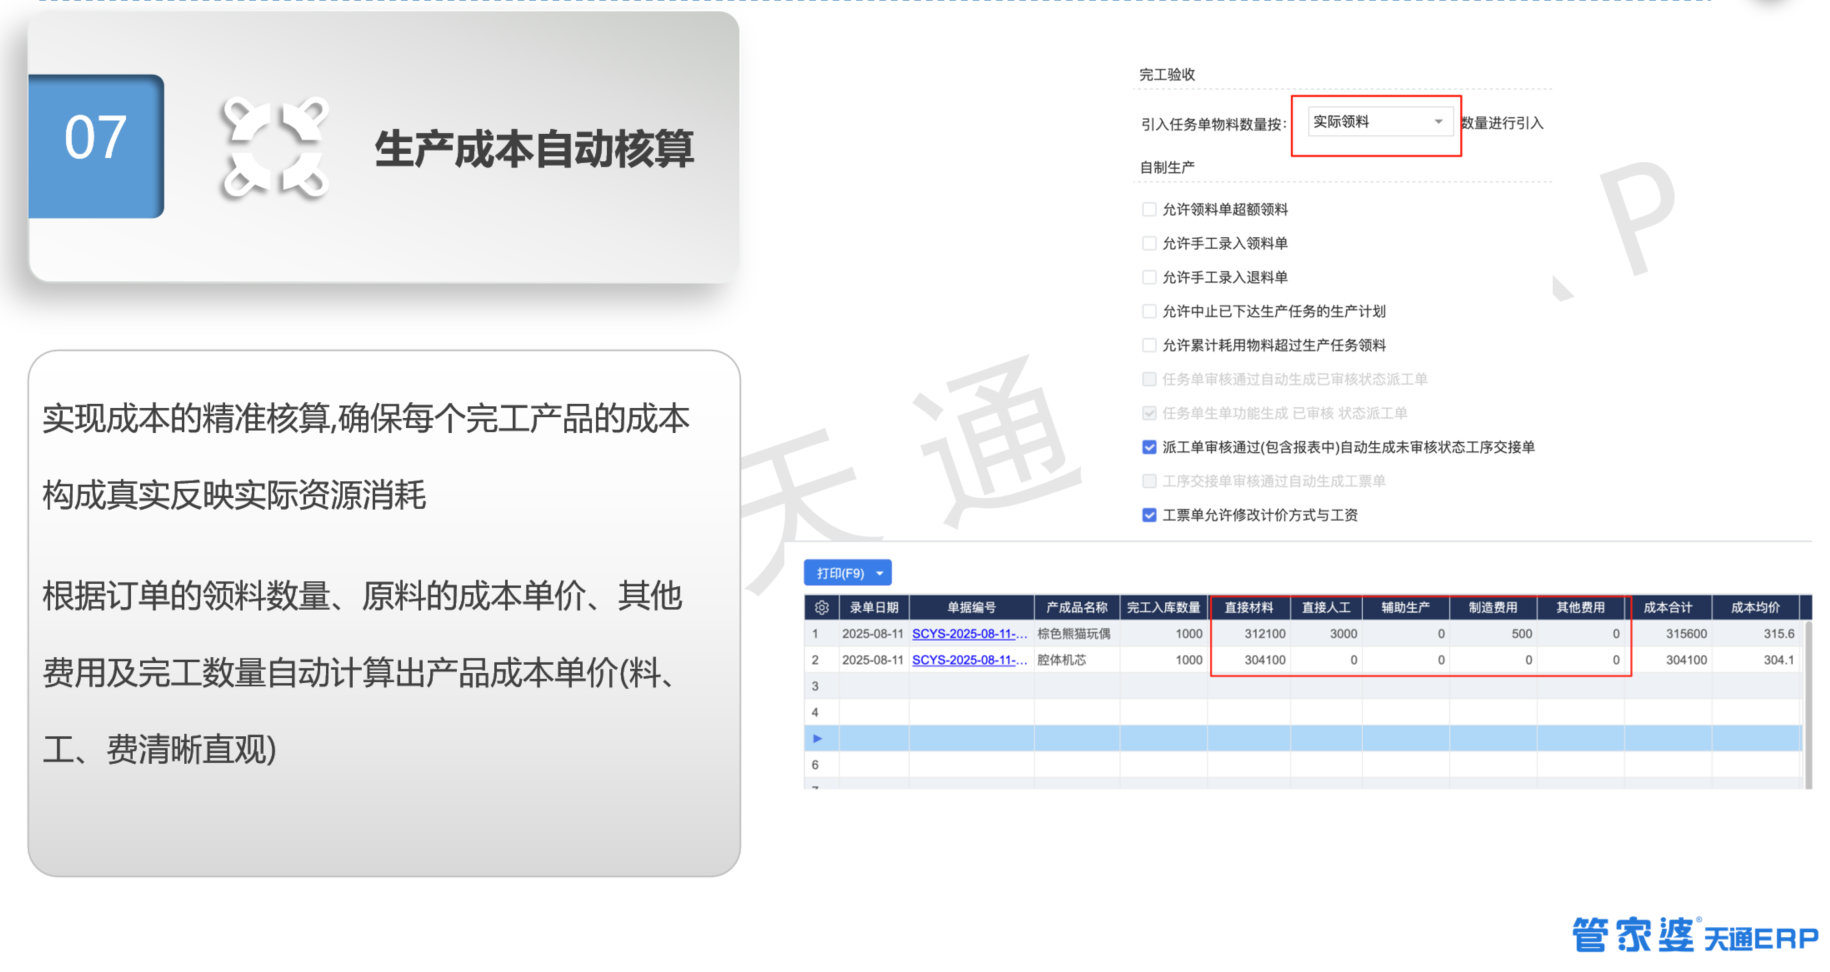The width and height of the screenshot is (1830, 972).
Task: Click the circular arrows icon beside title
Action: tap(275, 148)
